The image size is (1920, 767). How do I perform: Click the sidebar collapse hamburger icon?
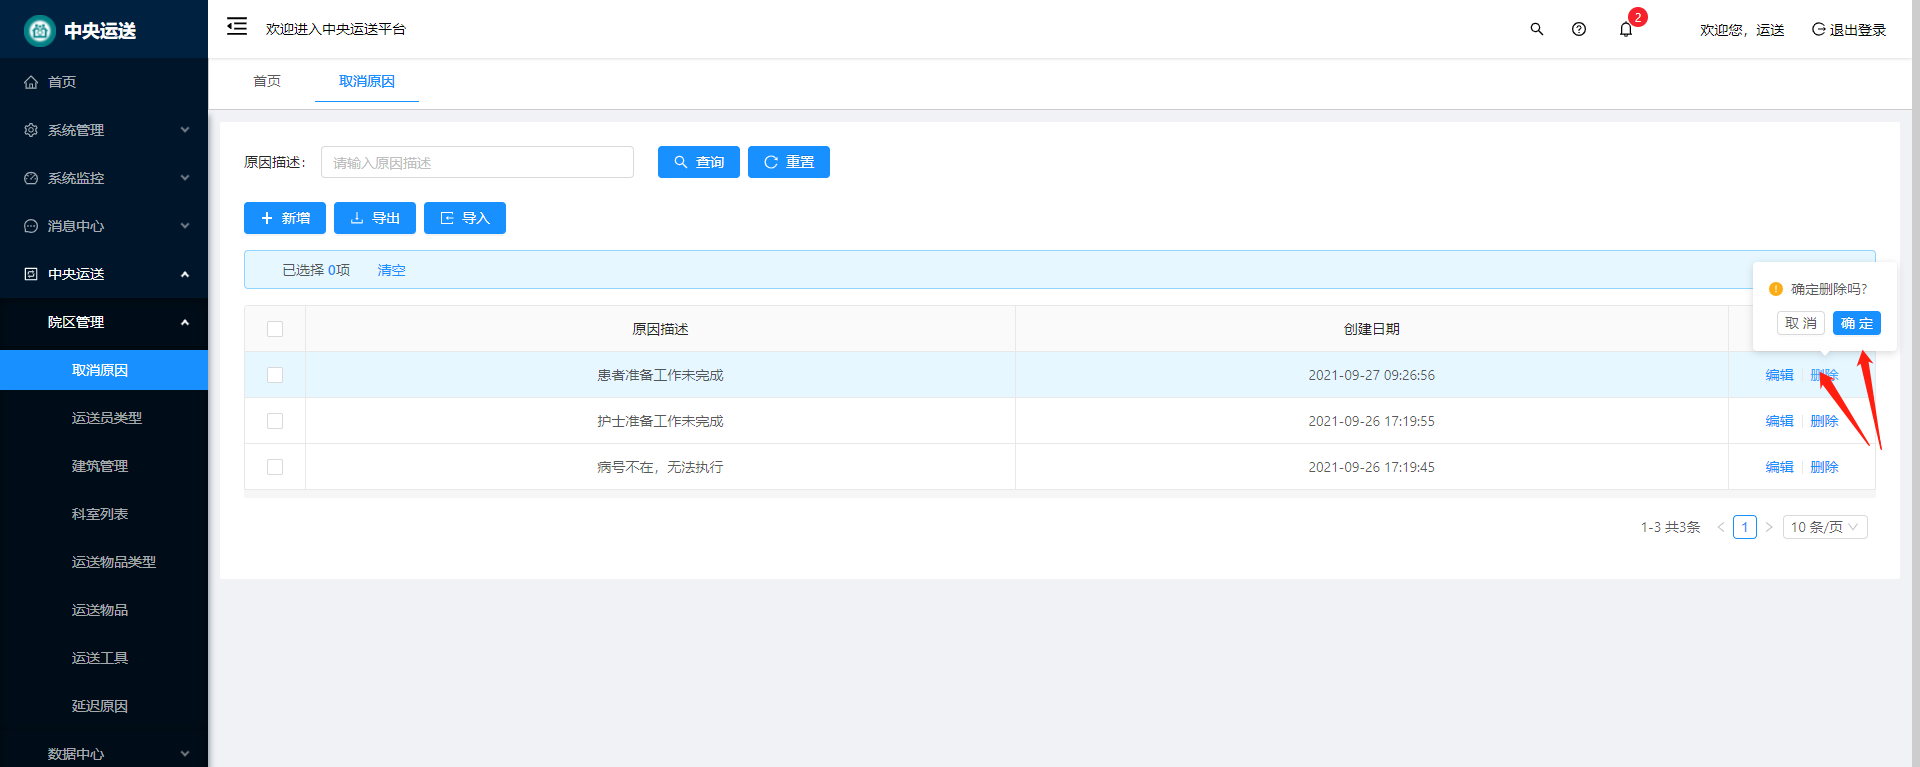[237, 27]
